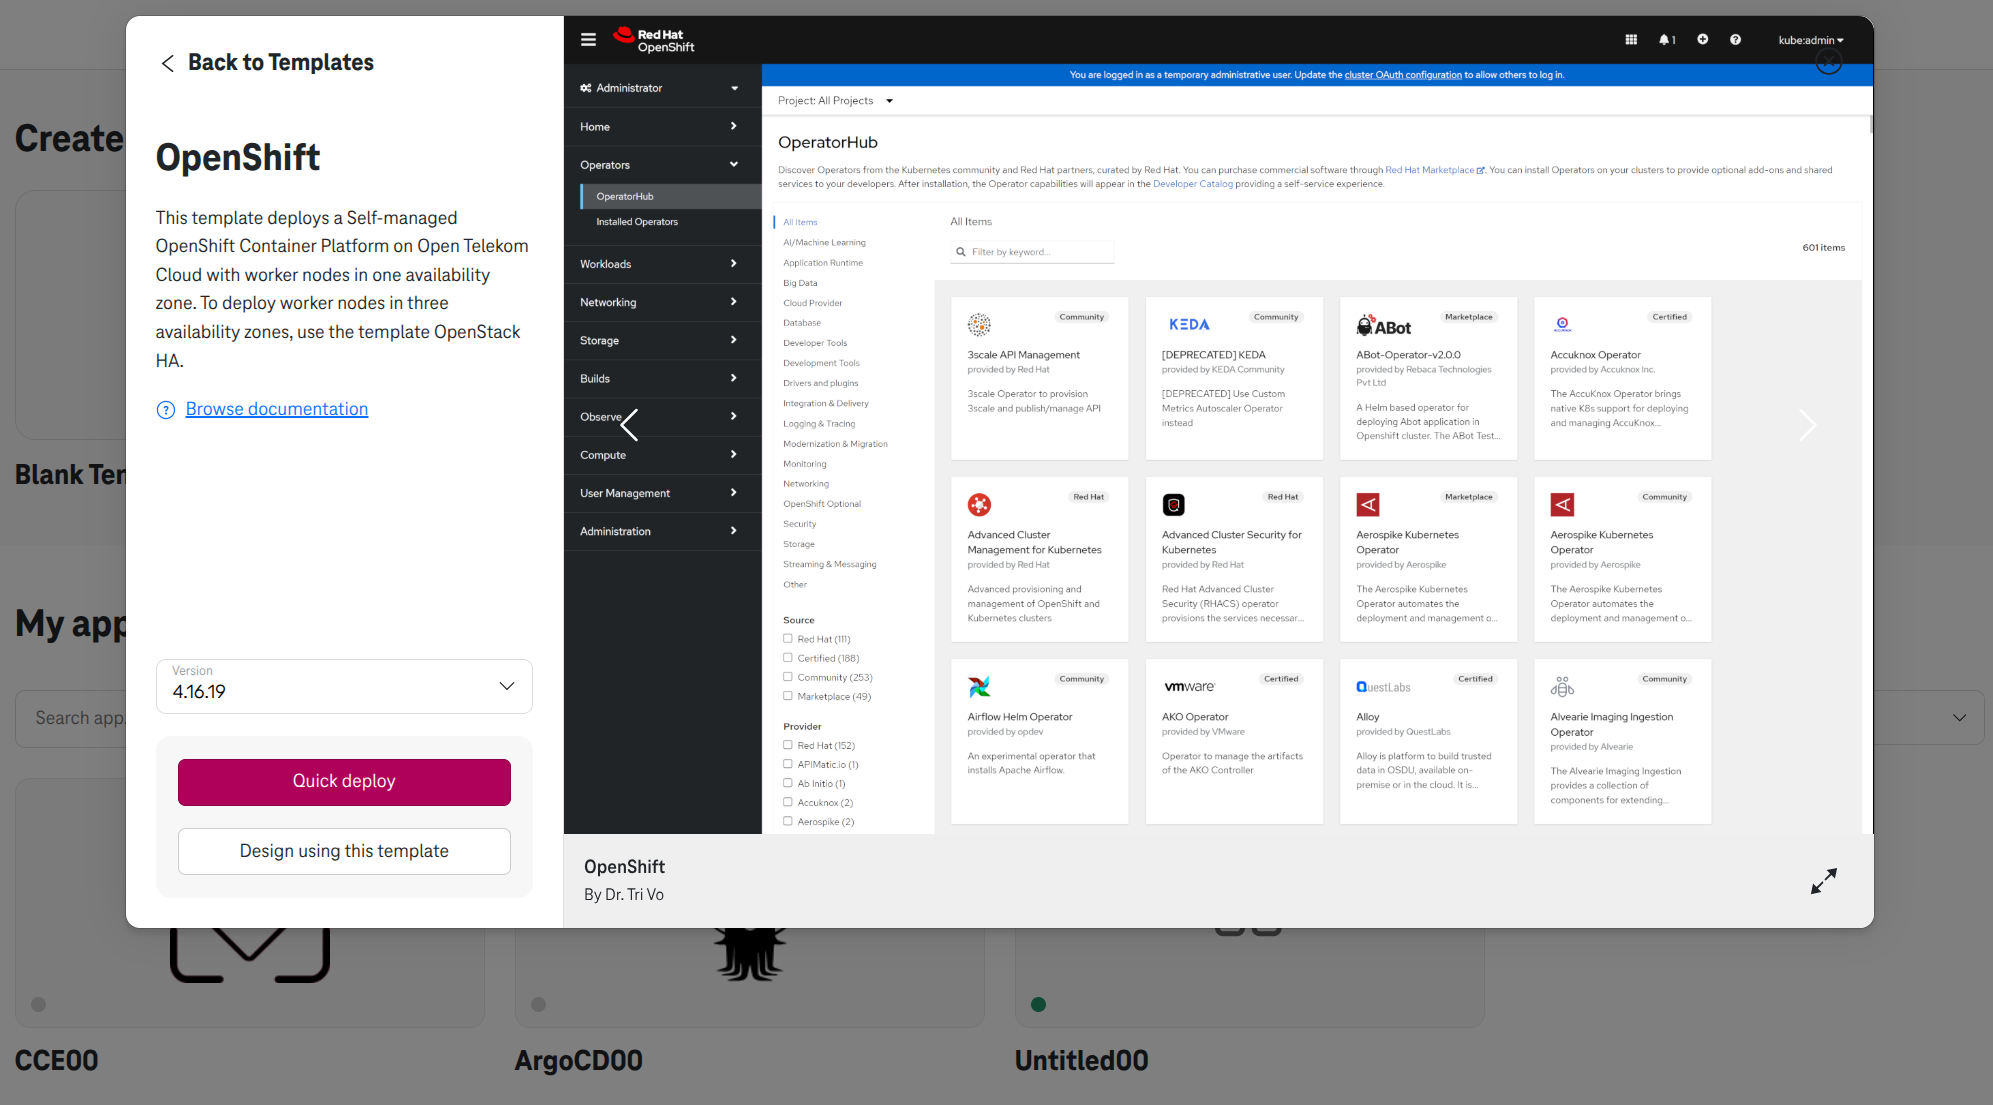
Task: Select OperatorHub in the sidebar
Action: click(670, 197)
